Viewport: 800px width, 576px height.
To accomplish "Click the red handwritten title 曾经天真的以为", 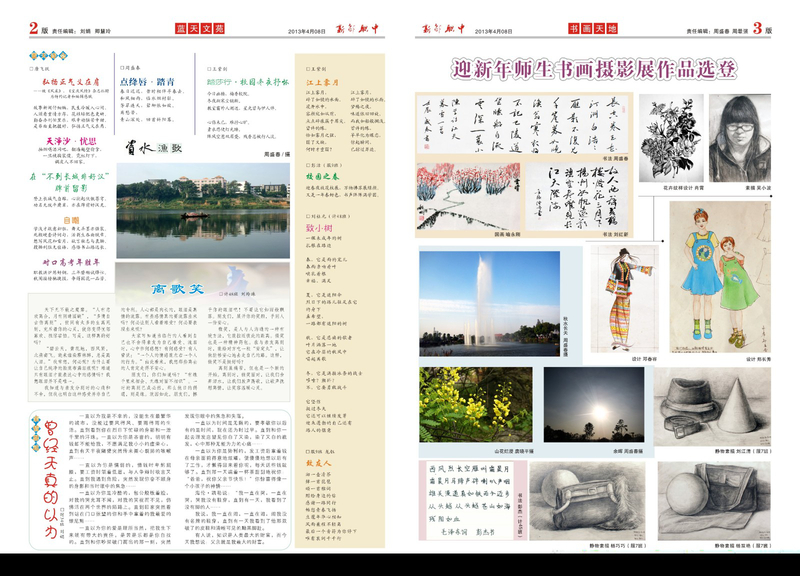I will click(x=49, y=480).
